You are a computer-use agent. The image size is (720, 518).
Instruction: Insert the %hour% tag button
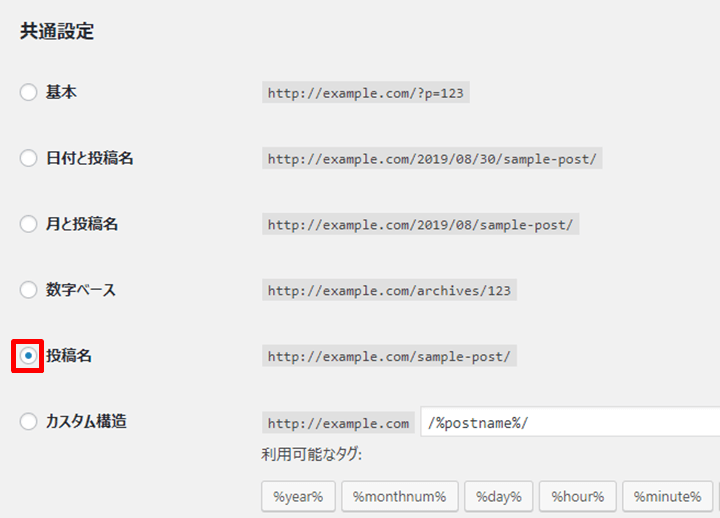click(x=578, y=496)
